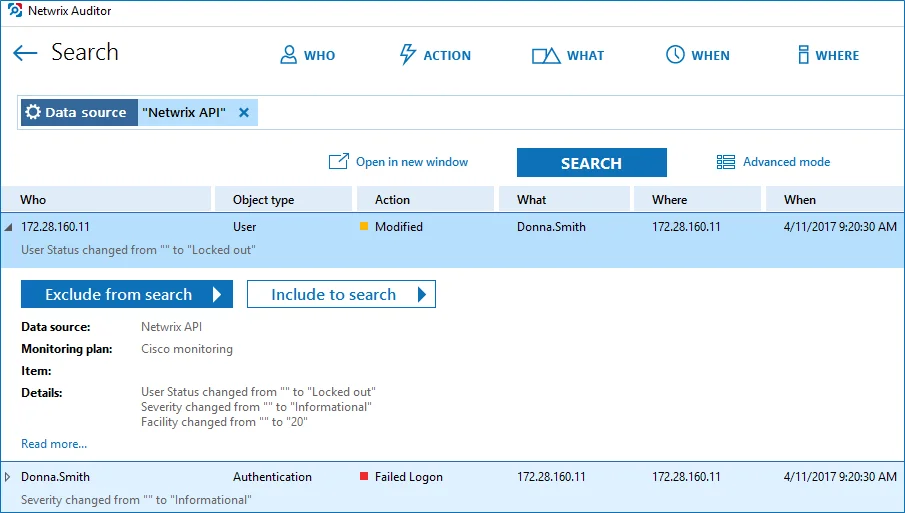Expand the Donna.Smith Failed Logon row

tap(8, 477)
